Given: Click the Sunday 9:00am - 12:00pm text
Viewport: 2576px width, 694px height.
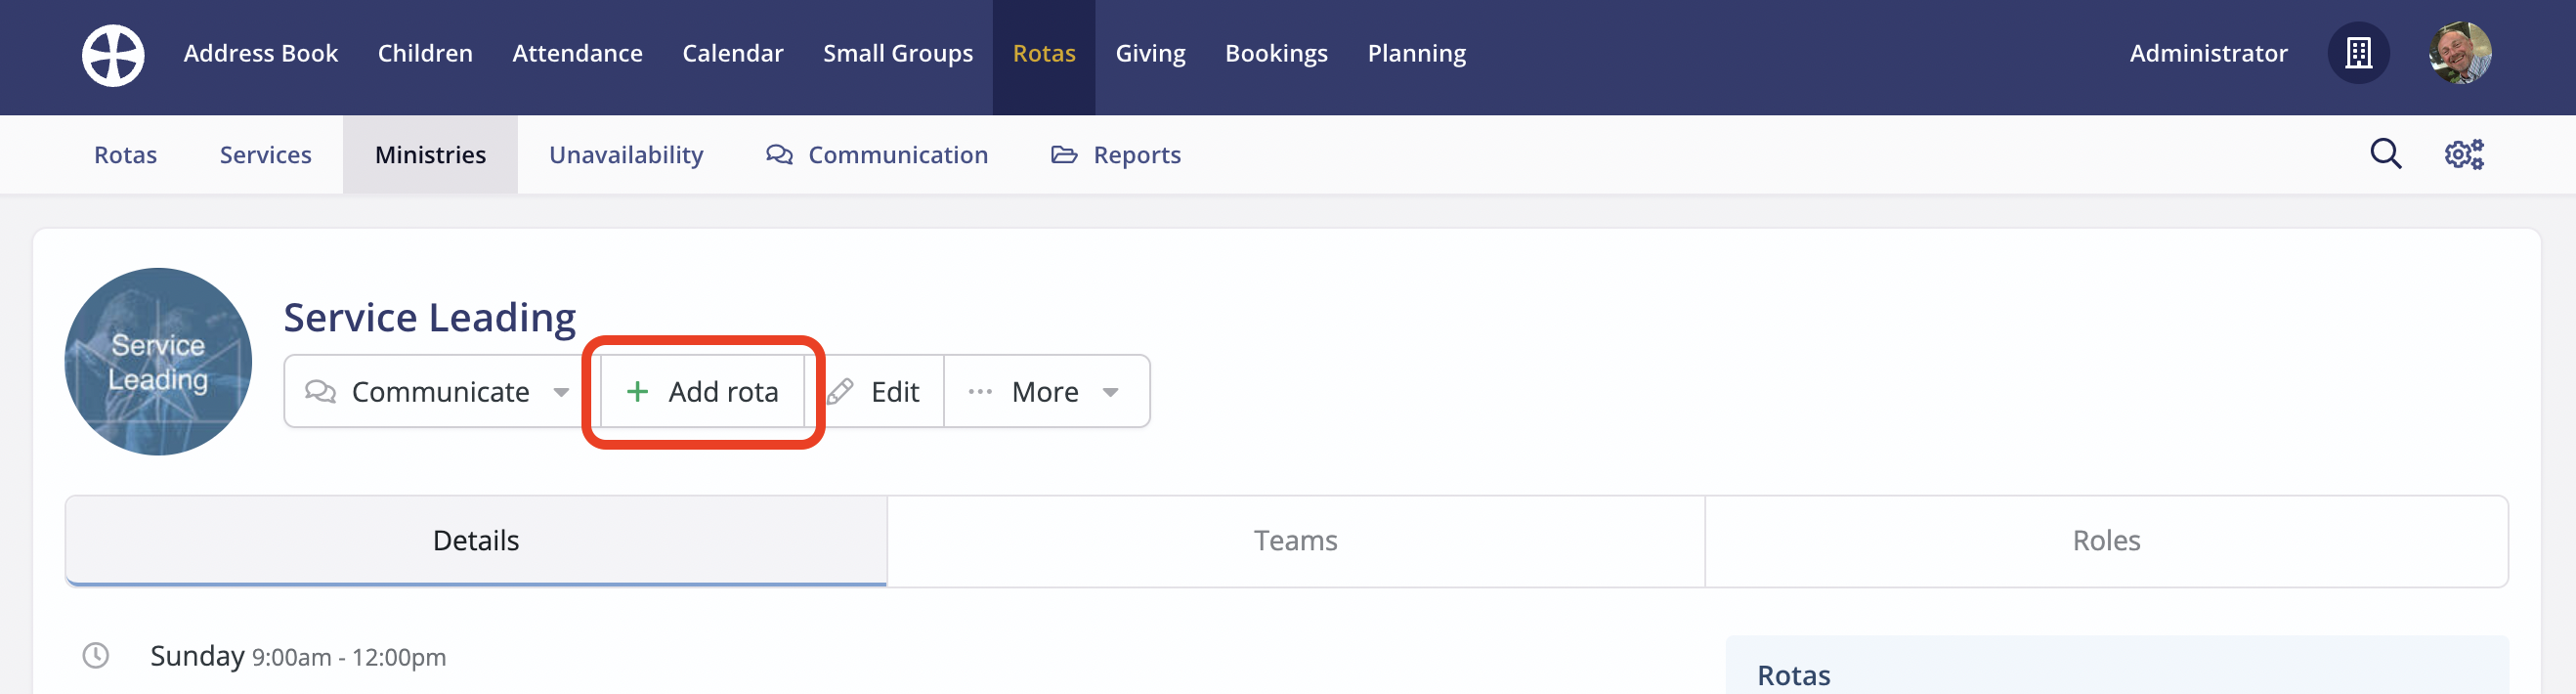Looking at the screenshot, I should [298, 656].
